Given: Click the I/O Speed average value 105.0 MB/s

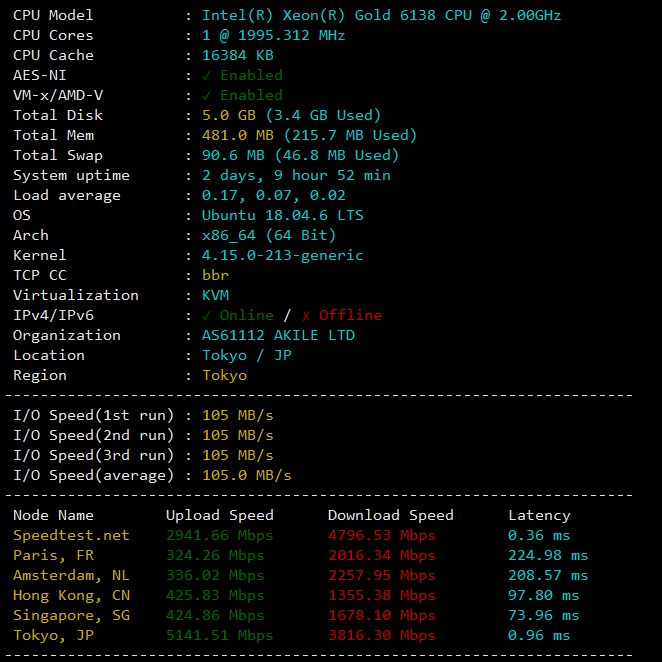Looking at the screenshot, I should 246,475.
